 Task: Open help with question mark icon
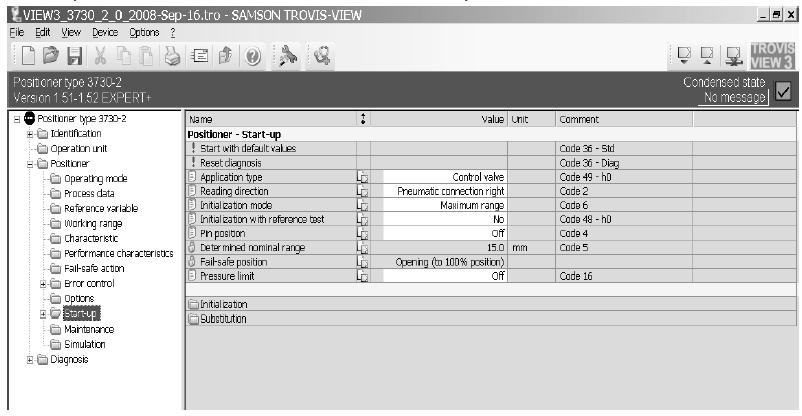253,55
